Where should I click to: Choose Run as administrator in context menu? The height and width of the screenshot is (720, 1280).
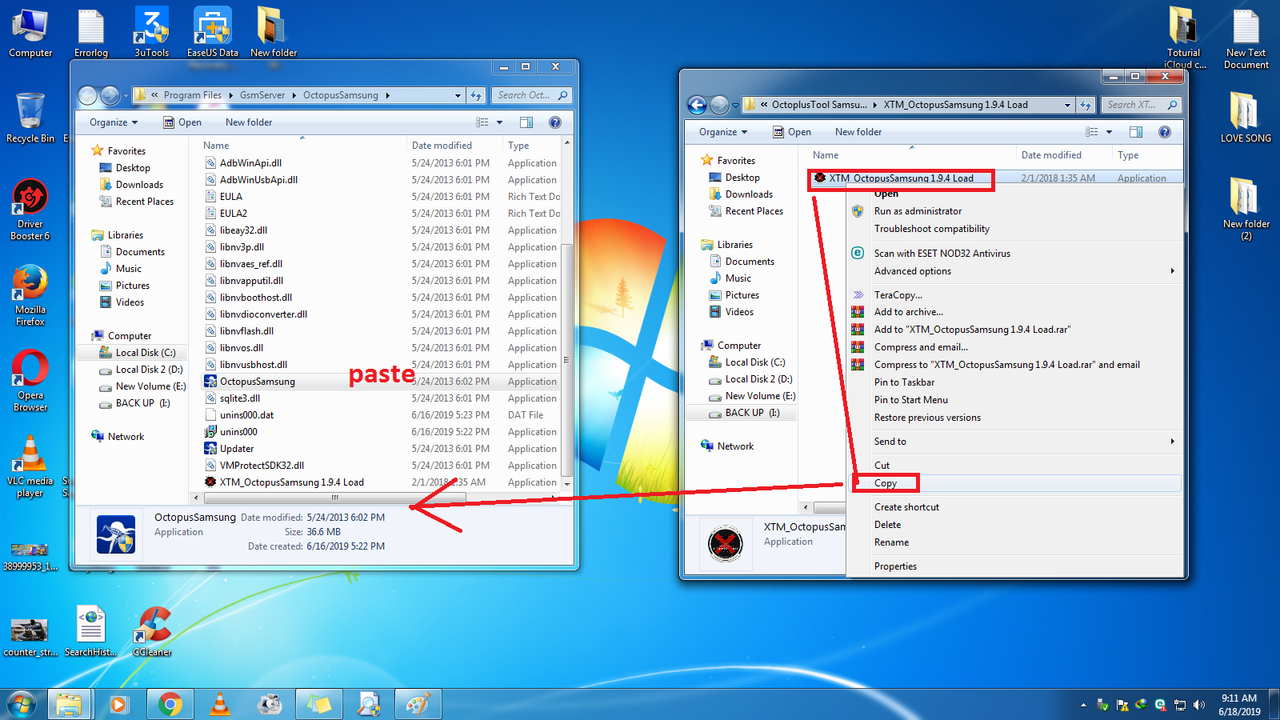pyautogui.click(x=1014, y=211)
